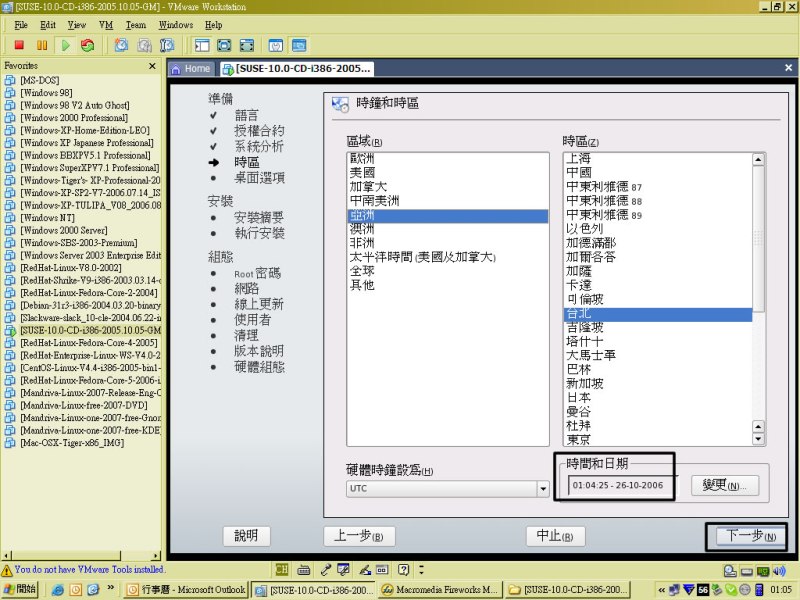Switch to Macromedia Fireworks taskbar button
The height and width of the screenshot is (600, 800).
(x=440, y=590)
